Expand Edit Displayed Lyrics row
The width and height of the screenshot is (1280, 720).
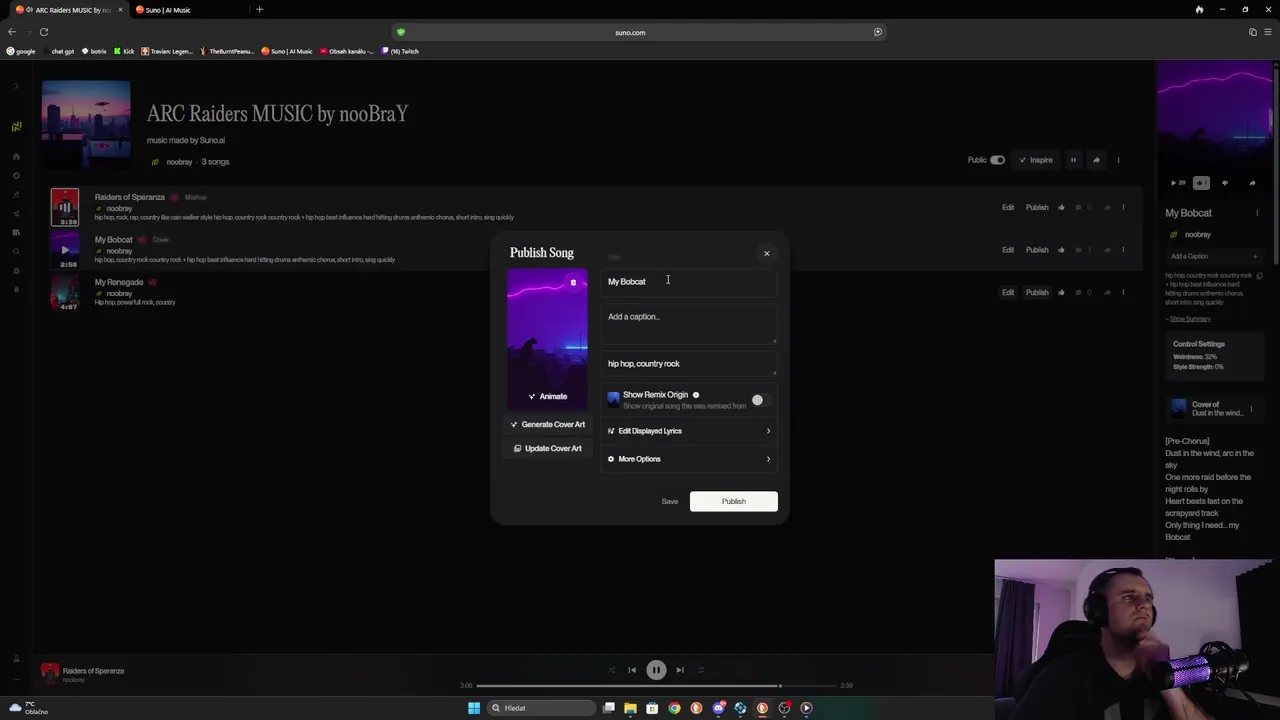[x=690, y=431]
